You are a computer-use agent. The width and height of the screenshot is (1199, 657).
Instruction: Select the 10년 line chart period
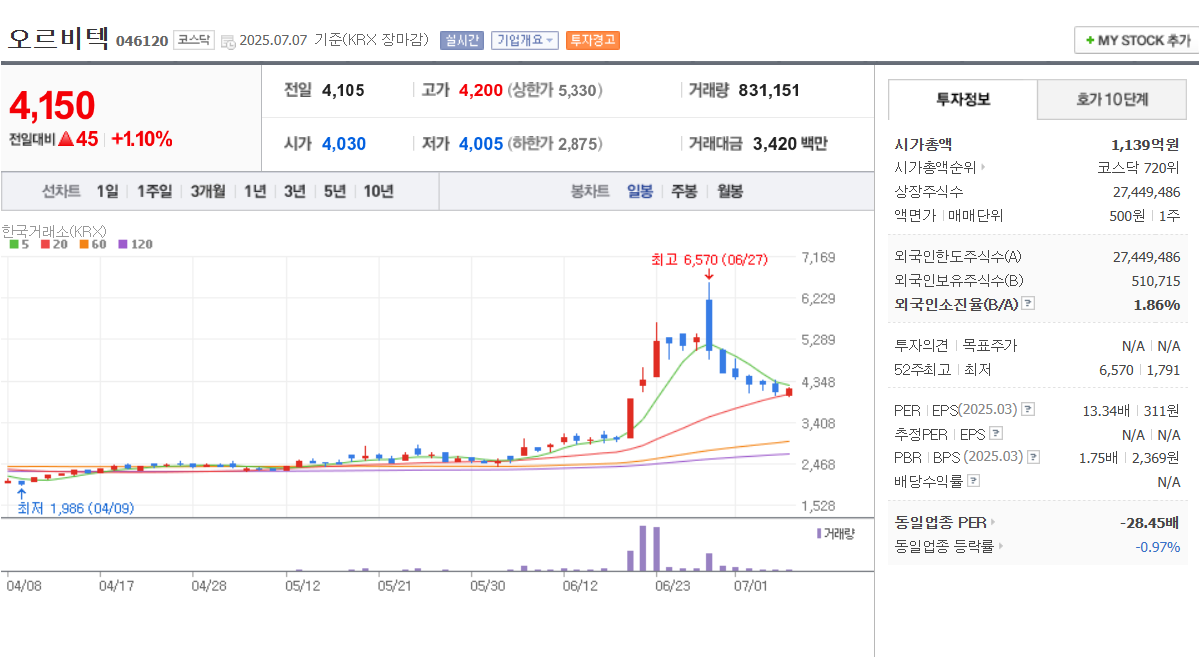click(x=379, y=191)
